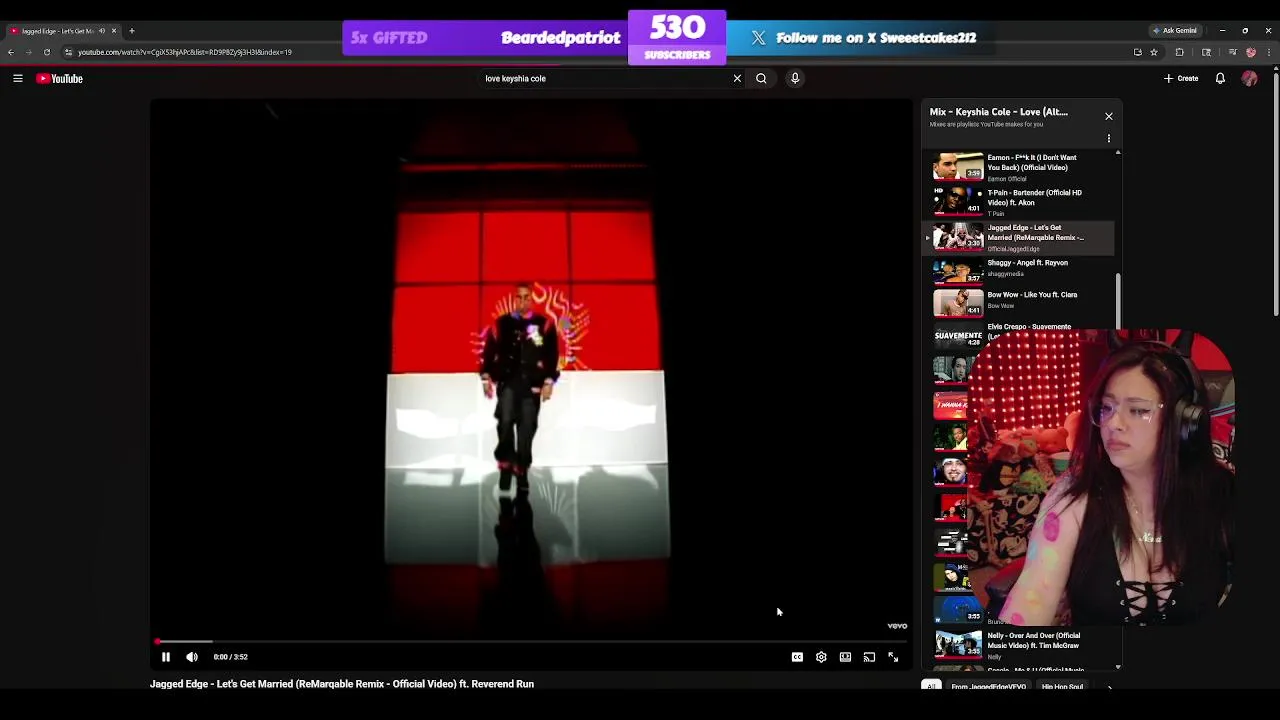The width and height of the screenshot is (1280, 720).
Task: Select the Hip Hop Soul chip
Action: tap(1062, 687)
